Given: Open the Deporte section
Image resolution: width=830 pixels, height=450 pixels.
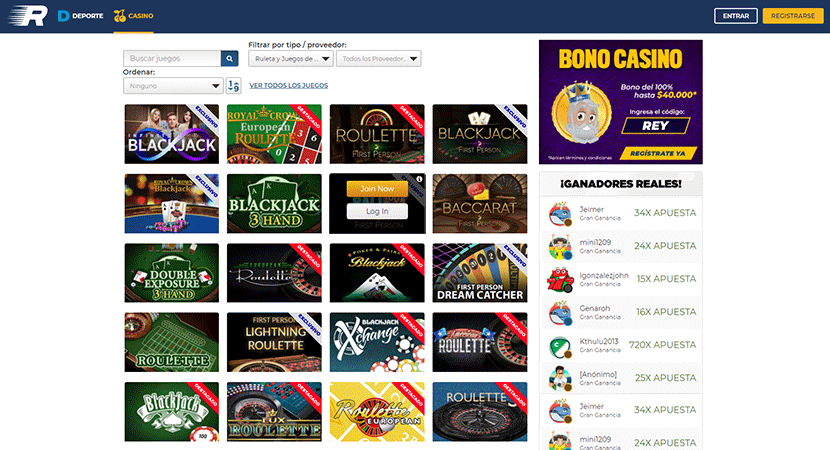Looking at the screenshot, I should 81,16.
